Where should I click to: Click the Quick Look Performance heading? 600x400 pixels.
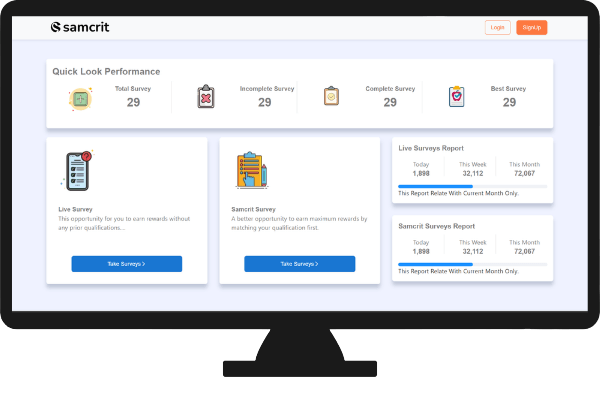(106, 72)
